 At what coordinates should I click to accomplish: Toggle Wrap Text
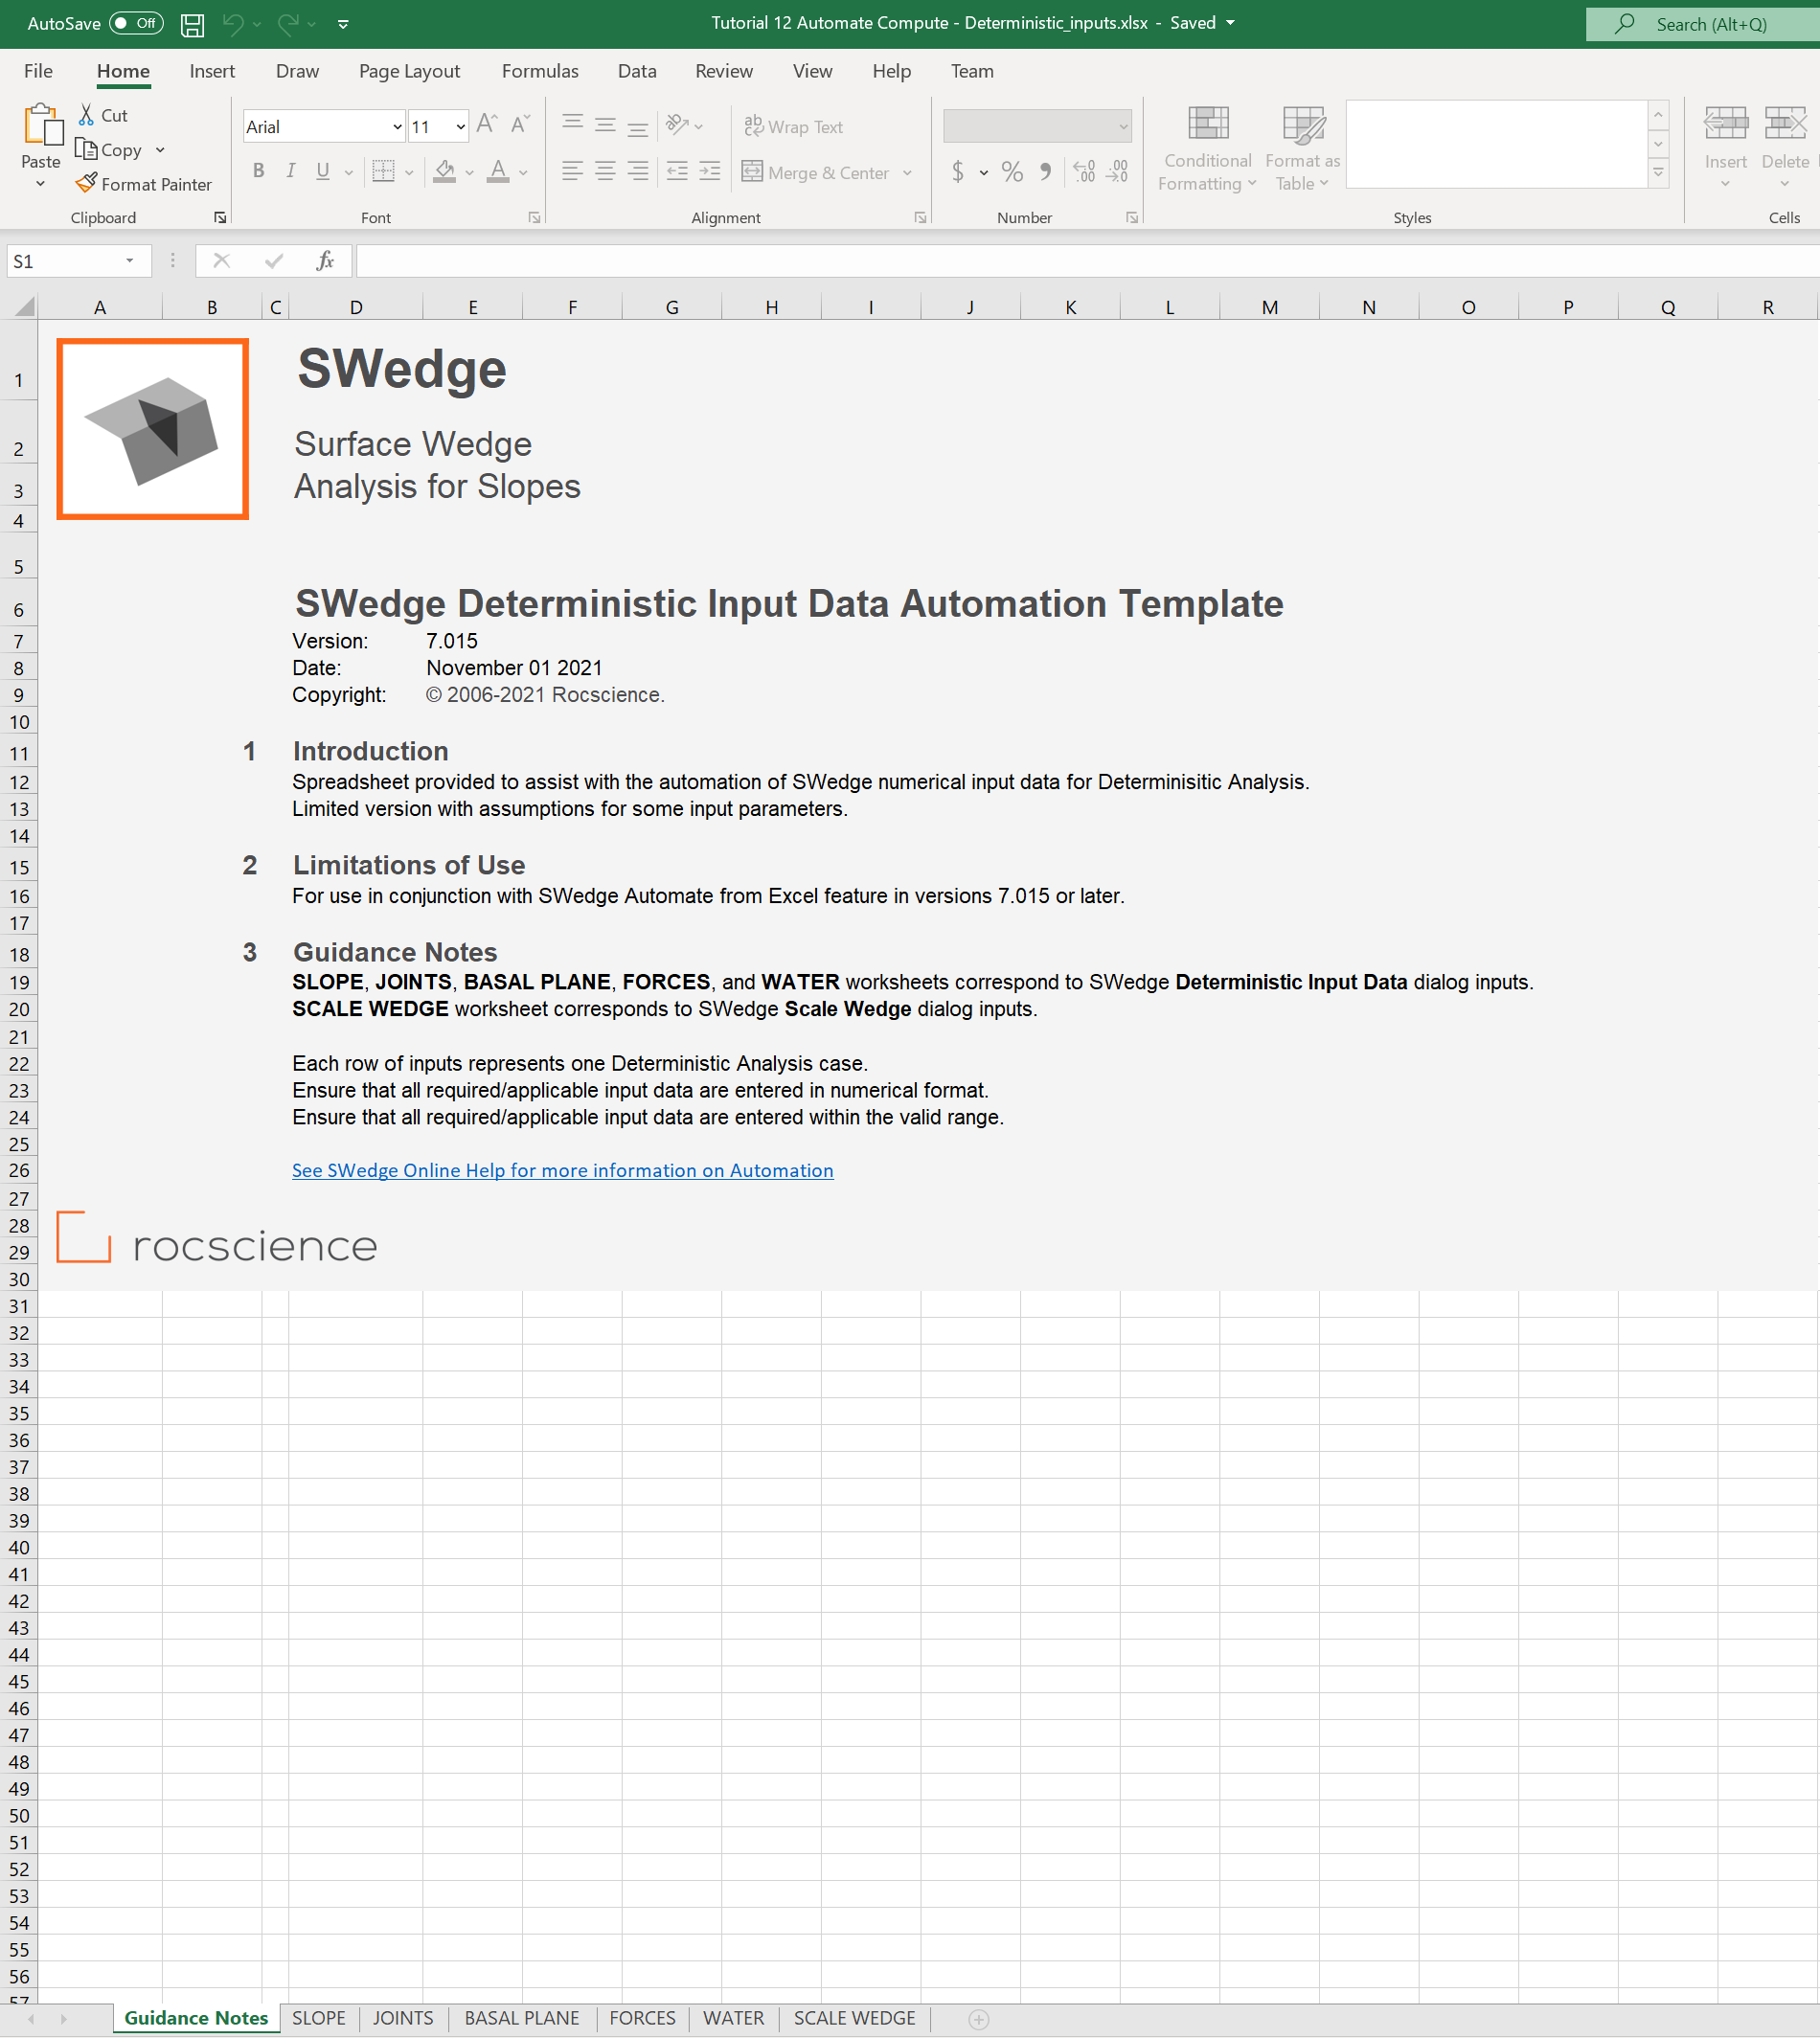[794, 126]
